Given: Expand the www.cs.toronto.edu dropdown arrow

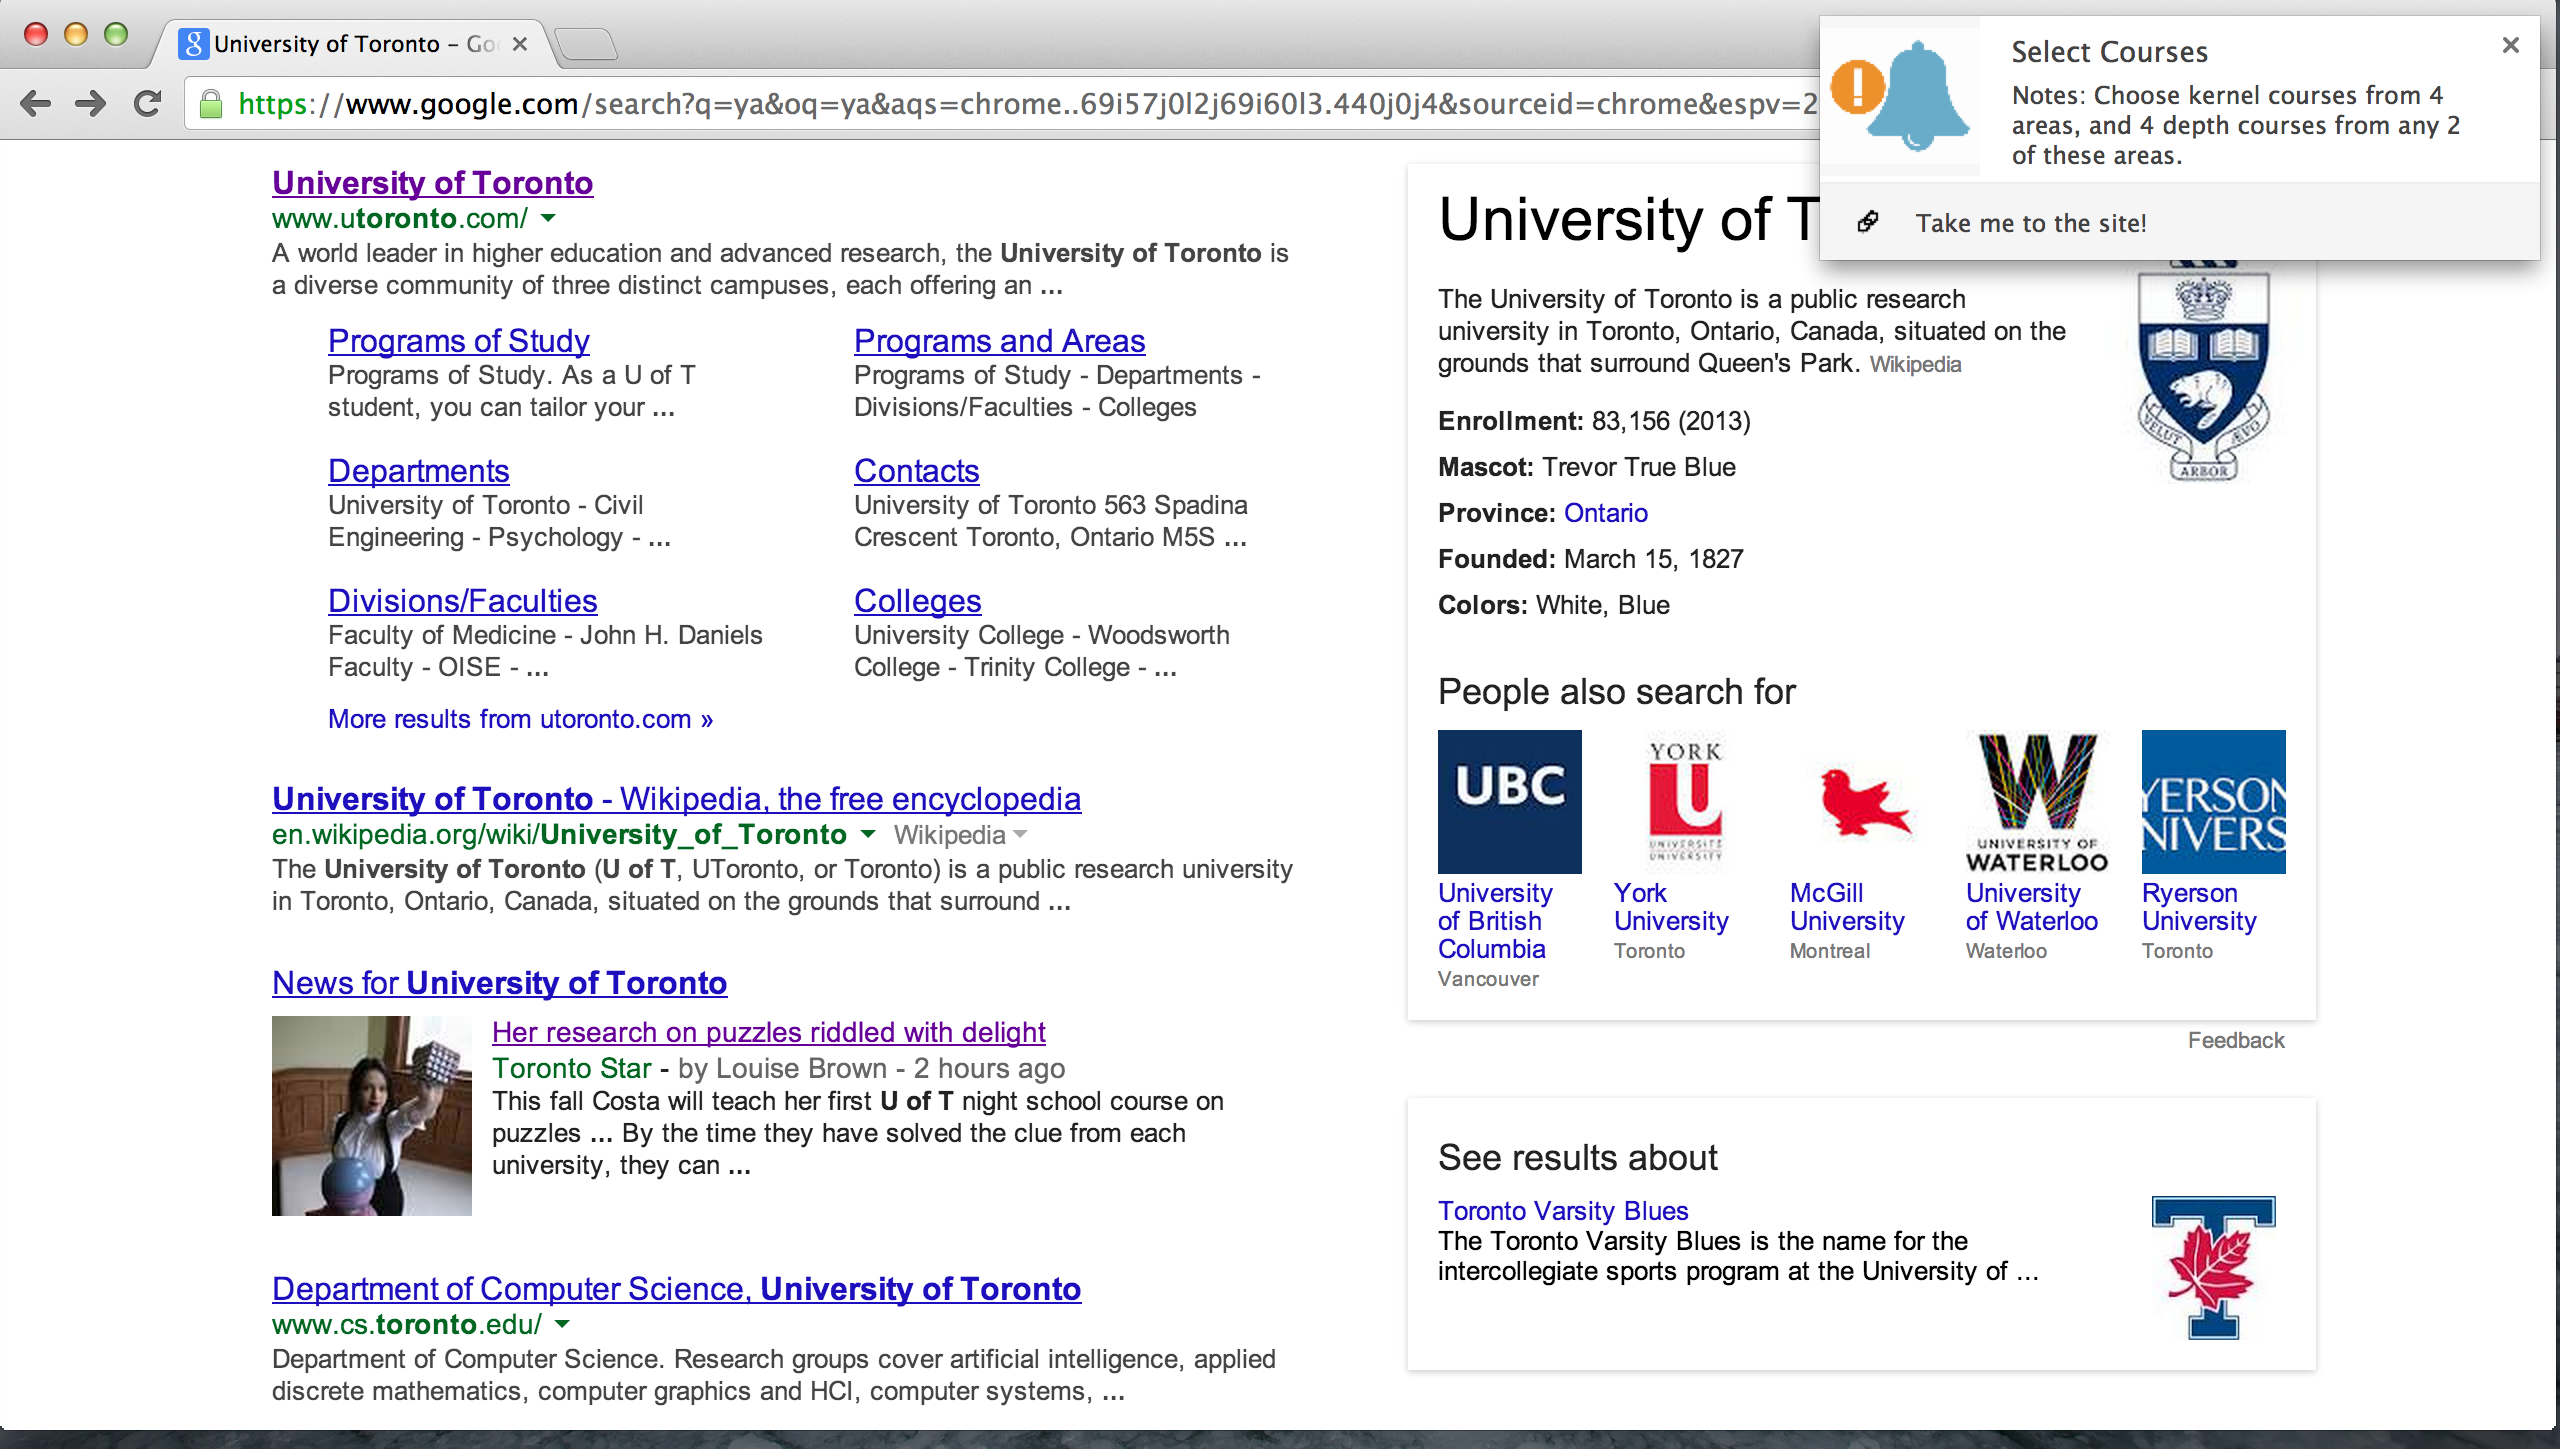Looking at the screenshot, I should [x=562, y=1324].
